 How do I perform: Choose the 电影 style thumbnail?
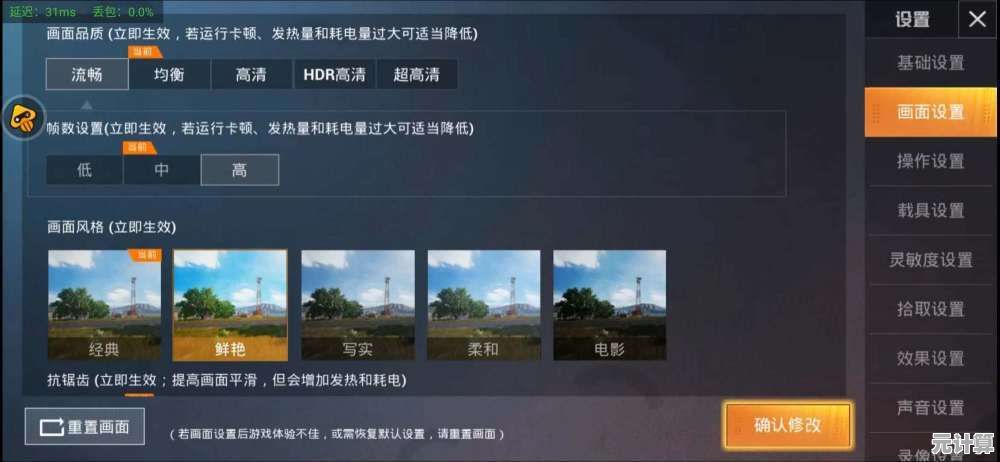[610, 305]
